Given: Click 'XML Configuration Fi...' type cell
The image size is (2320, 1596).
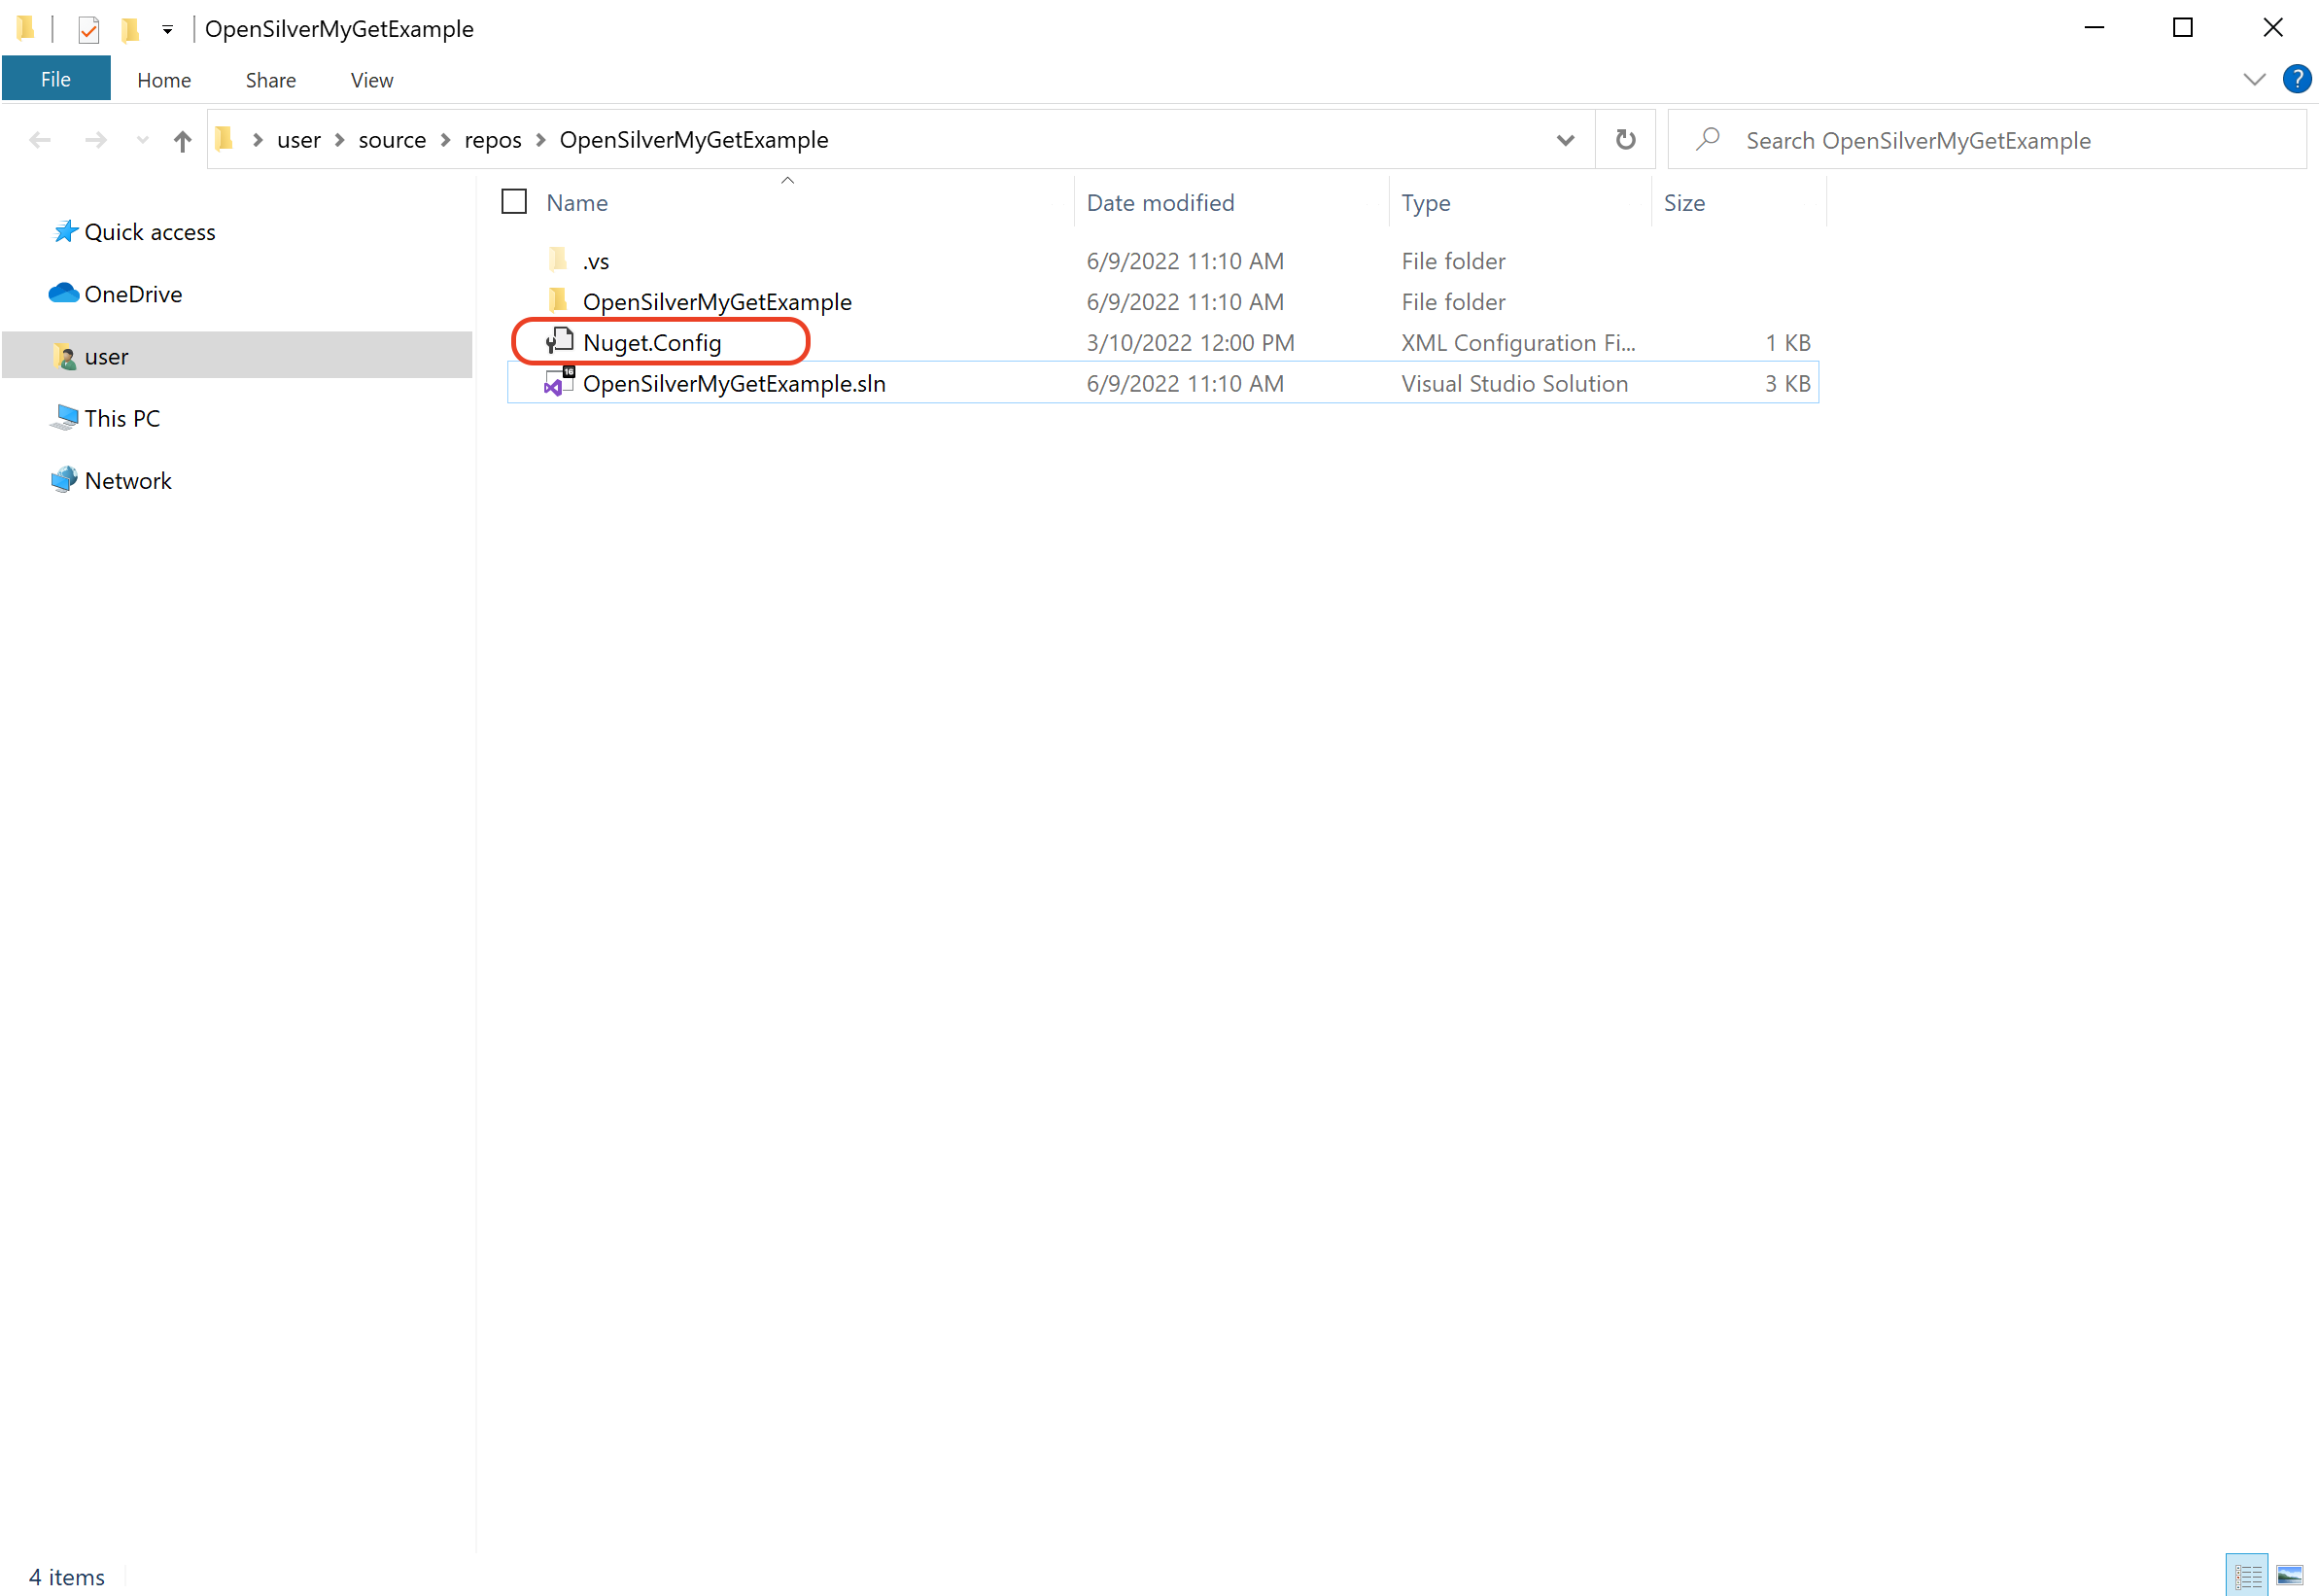Looking at the screenshot, I should (x=1519, y=343).
